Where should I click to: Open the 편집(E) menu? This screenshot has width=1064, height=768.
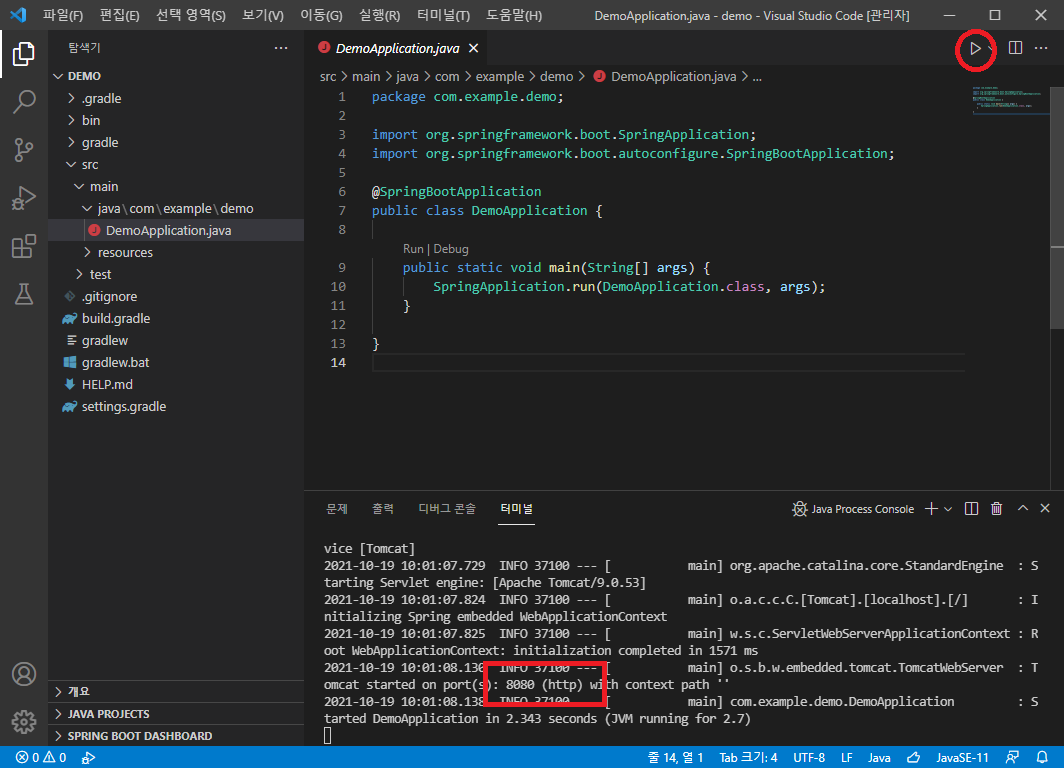coord(119,15)
